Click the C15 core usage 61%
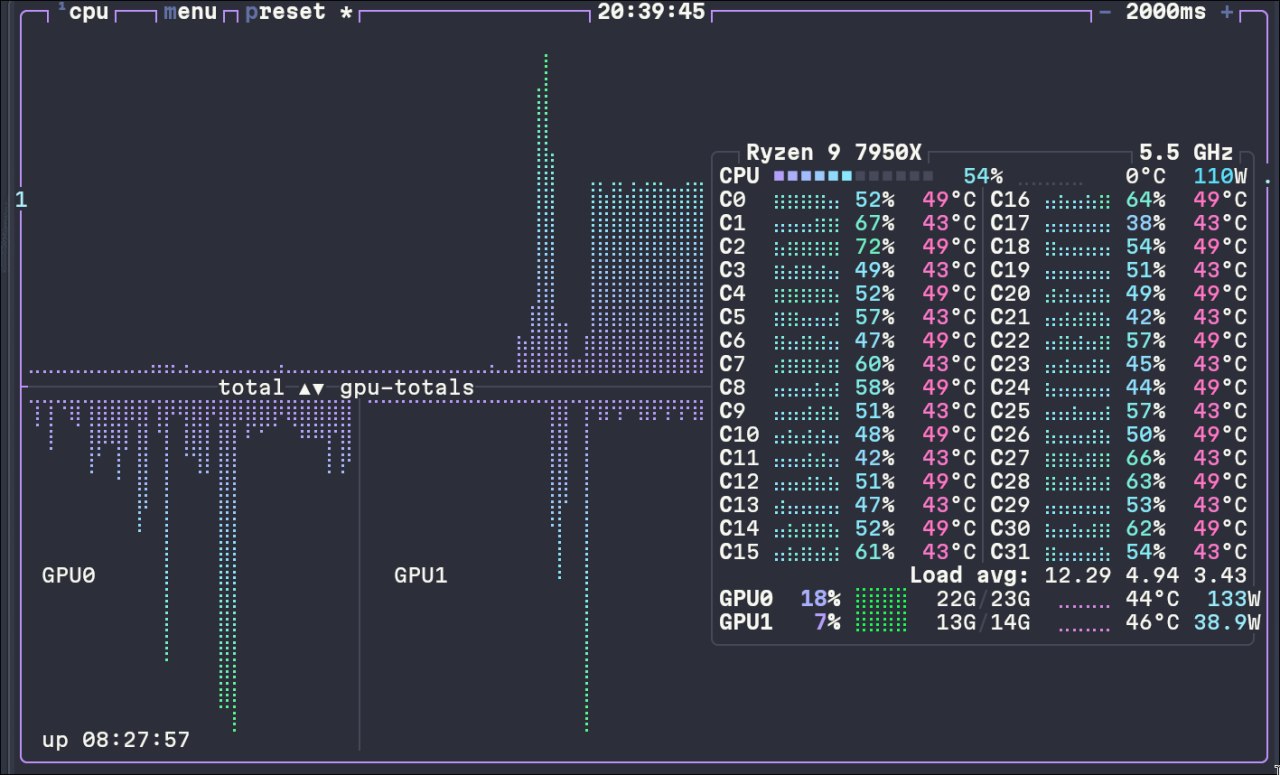1280x775 pixels. click(874, 552)
